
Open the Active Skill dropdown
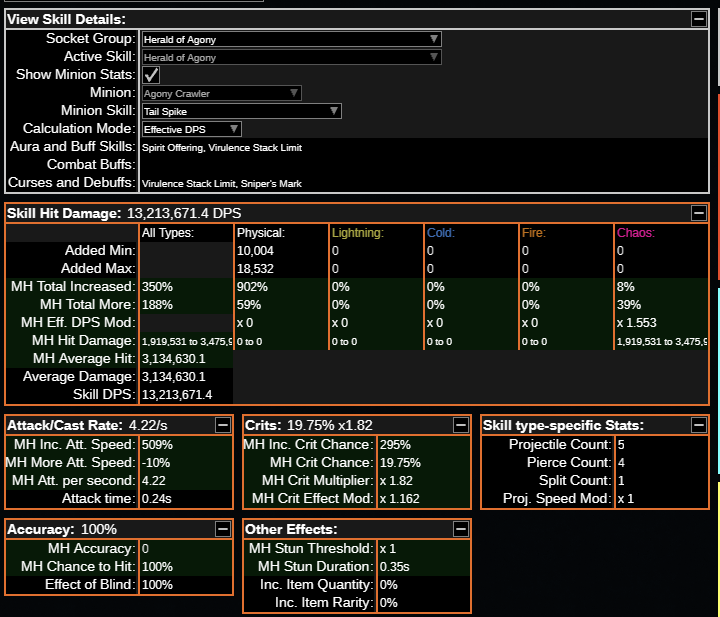(292, 57)
